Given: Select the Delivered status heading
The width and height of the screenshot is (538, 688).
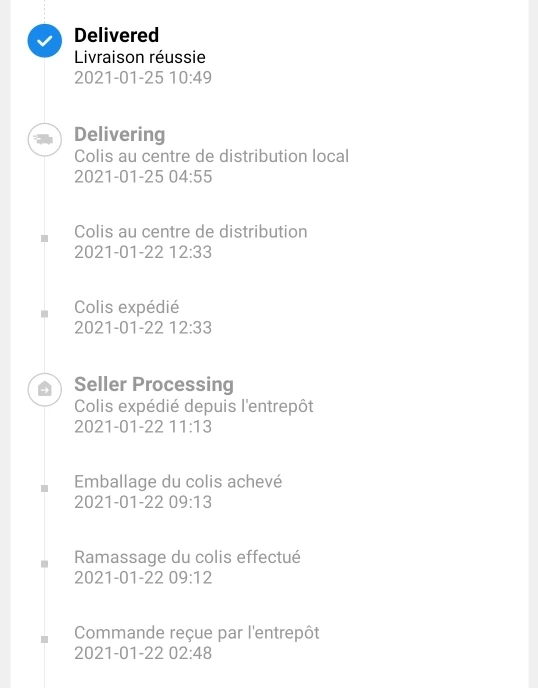Looking at the screenshot, I should click(116, 35).
